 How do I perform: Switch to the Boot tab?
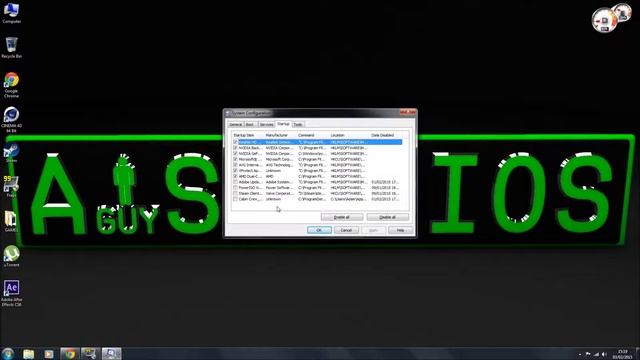[250, 124]
